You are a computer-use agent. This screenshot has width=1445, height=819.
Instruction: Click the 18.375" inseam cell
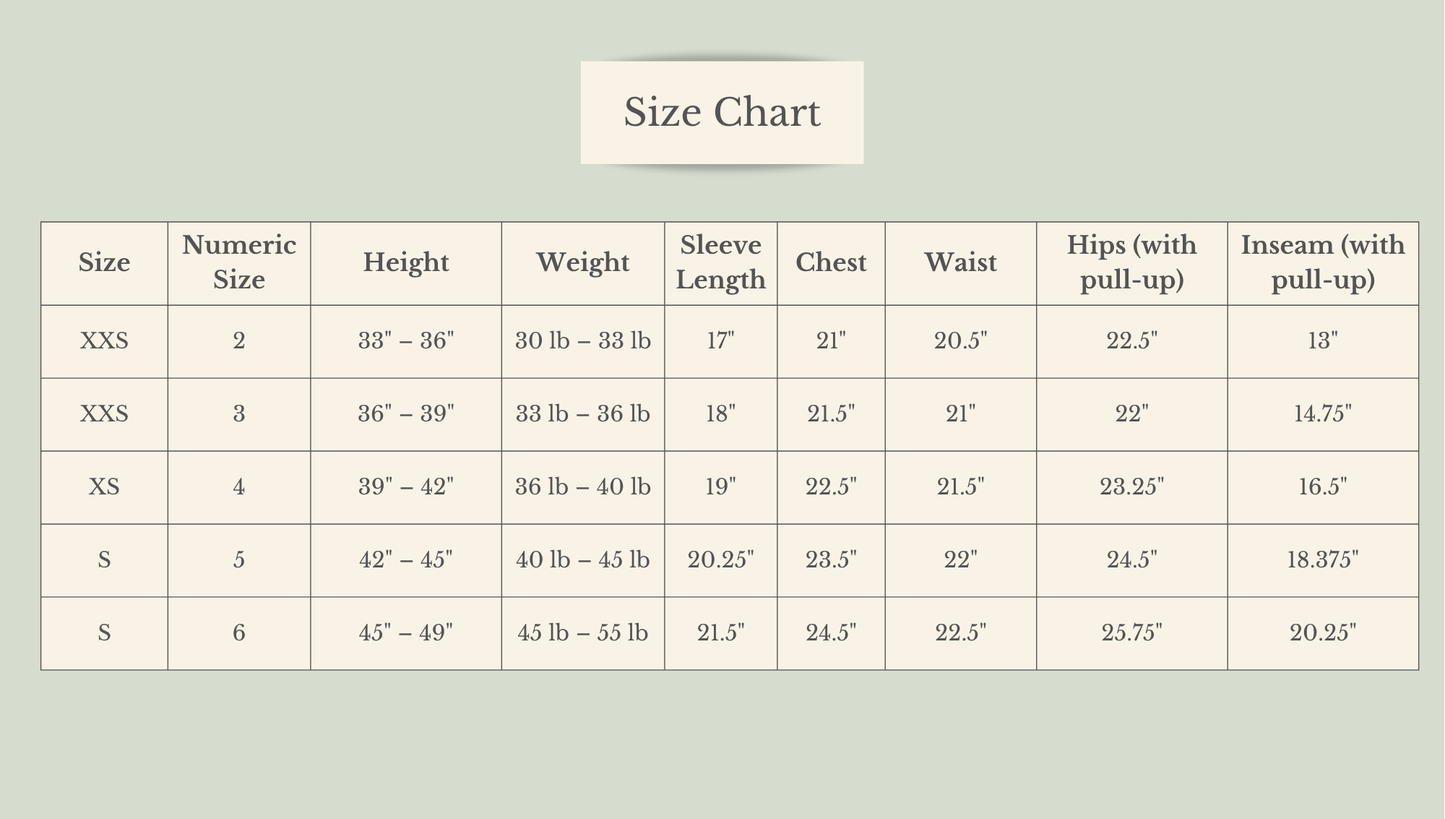tap(1322, 560)
